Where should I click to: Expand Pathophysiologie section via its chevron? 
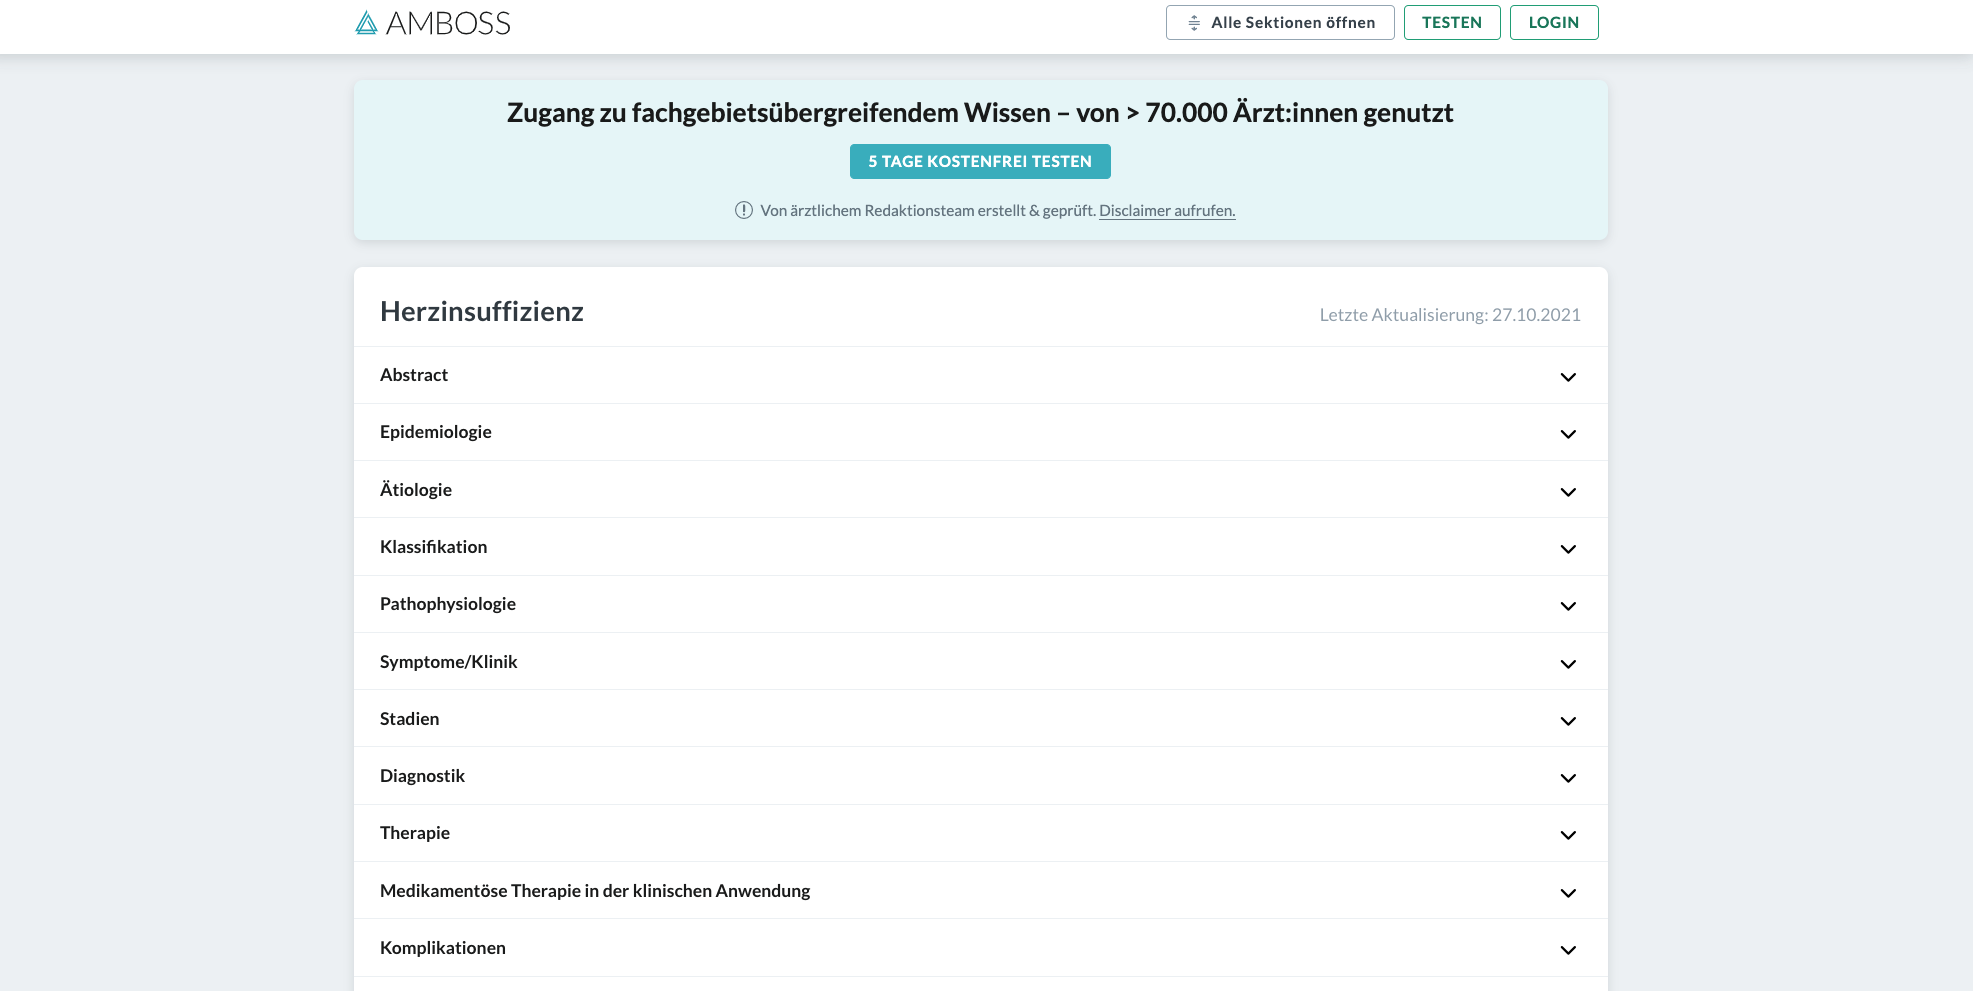[x=1568, y=606]
